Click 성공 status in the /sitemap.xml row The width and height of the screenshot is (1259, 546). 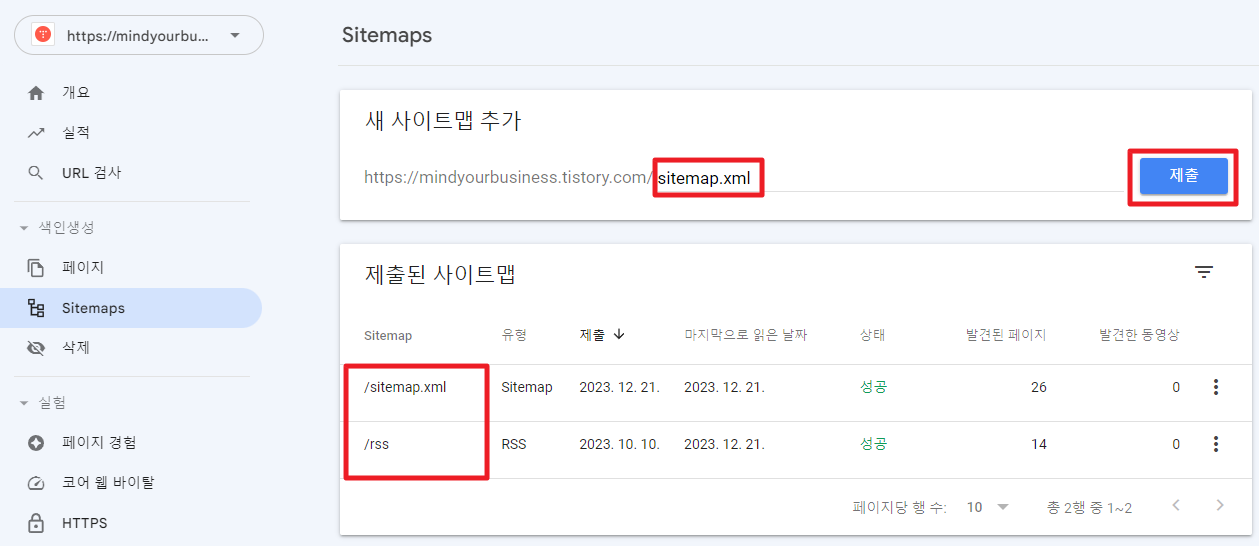click(x=873, y=387)
